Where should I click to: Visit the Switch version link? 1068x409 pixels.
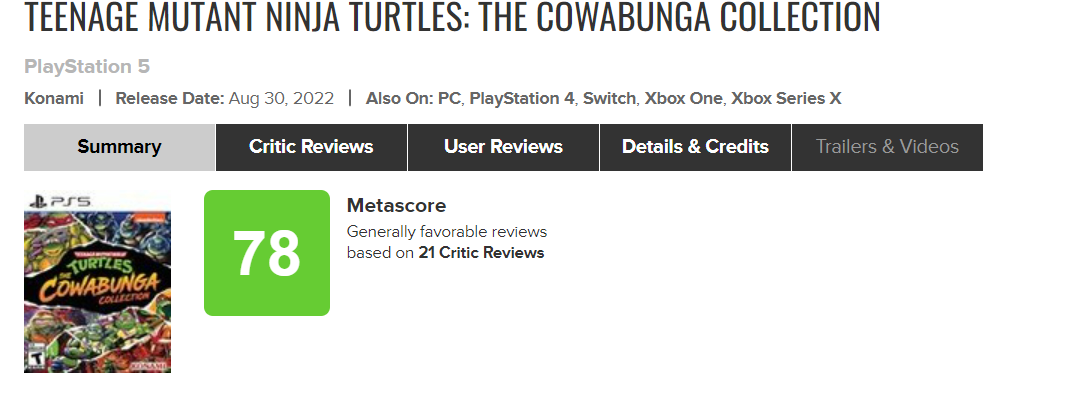pyautogui.click(x=609, y=98)
